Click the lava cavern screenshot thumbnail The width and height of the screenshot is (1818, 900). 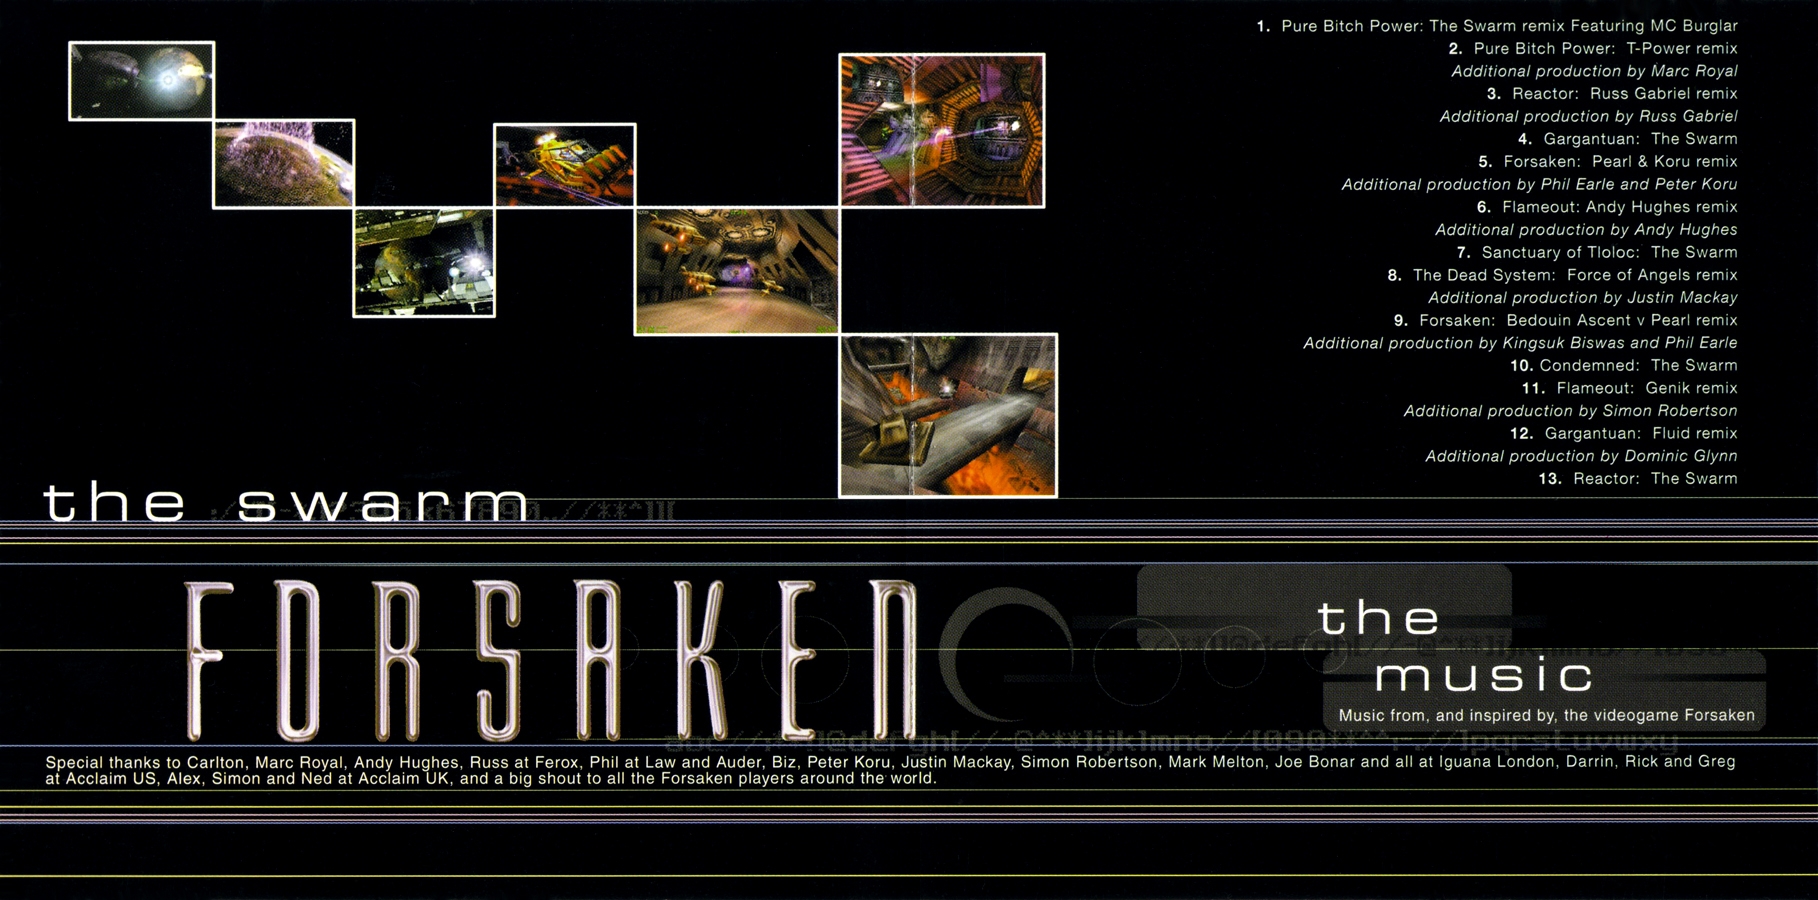948,415
